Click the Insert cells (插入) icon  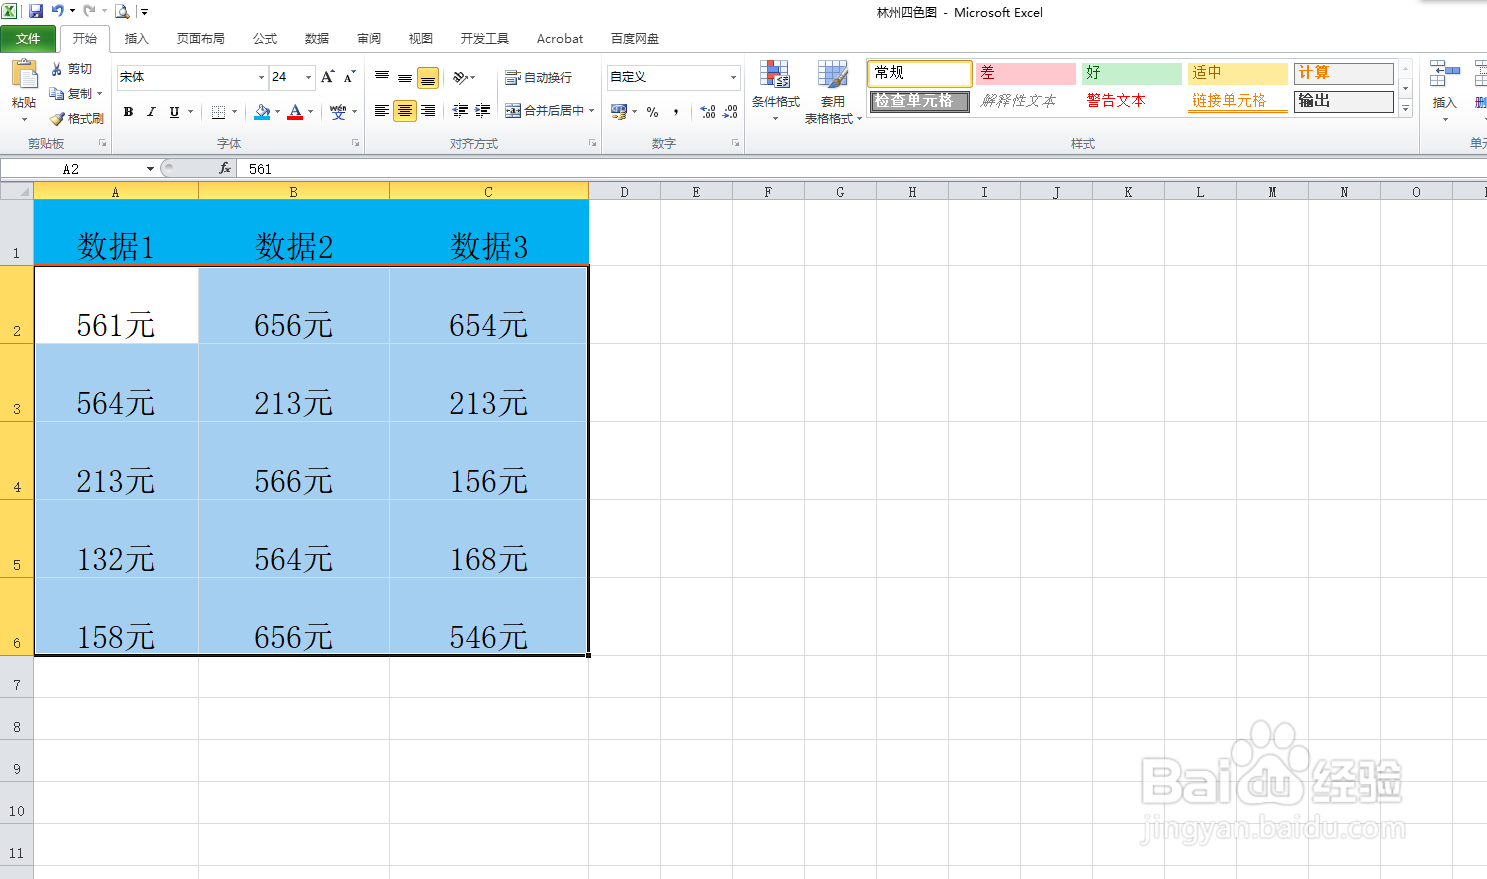click(1444, 74)
